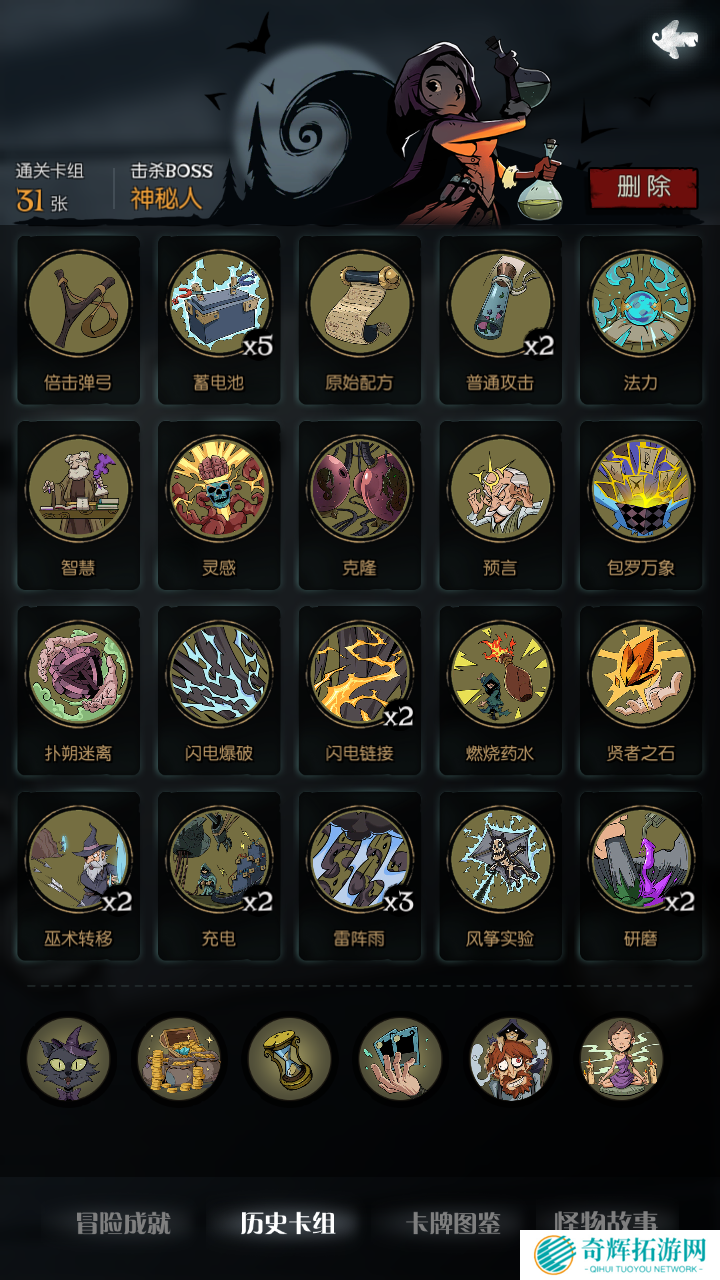The height and width of the screenshot is (1280, 720).
Task: Click the red 删除 delete button
Action: pos(643,187)
